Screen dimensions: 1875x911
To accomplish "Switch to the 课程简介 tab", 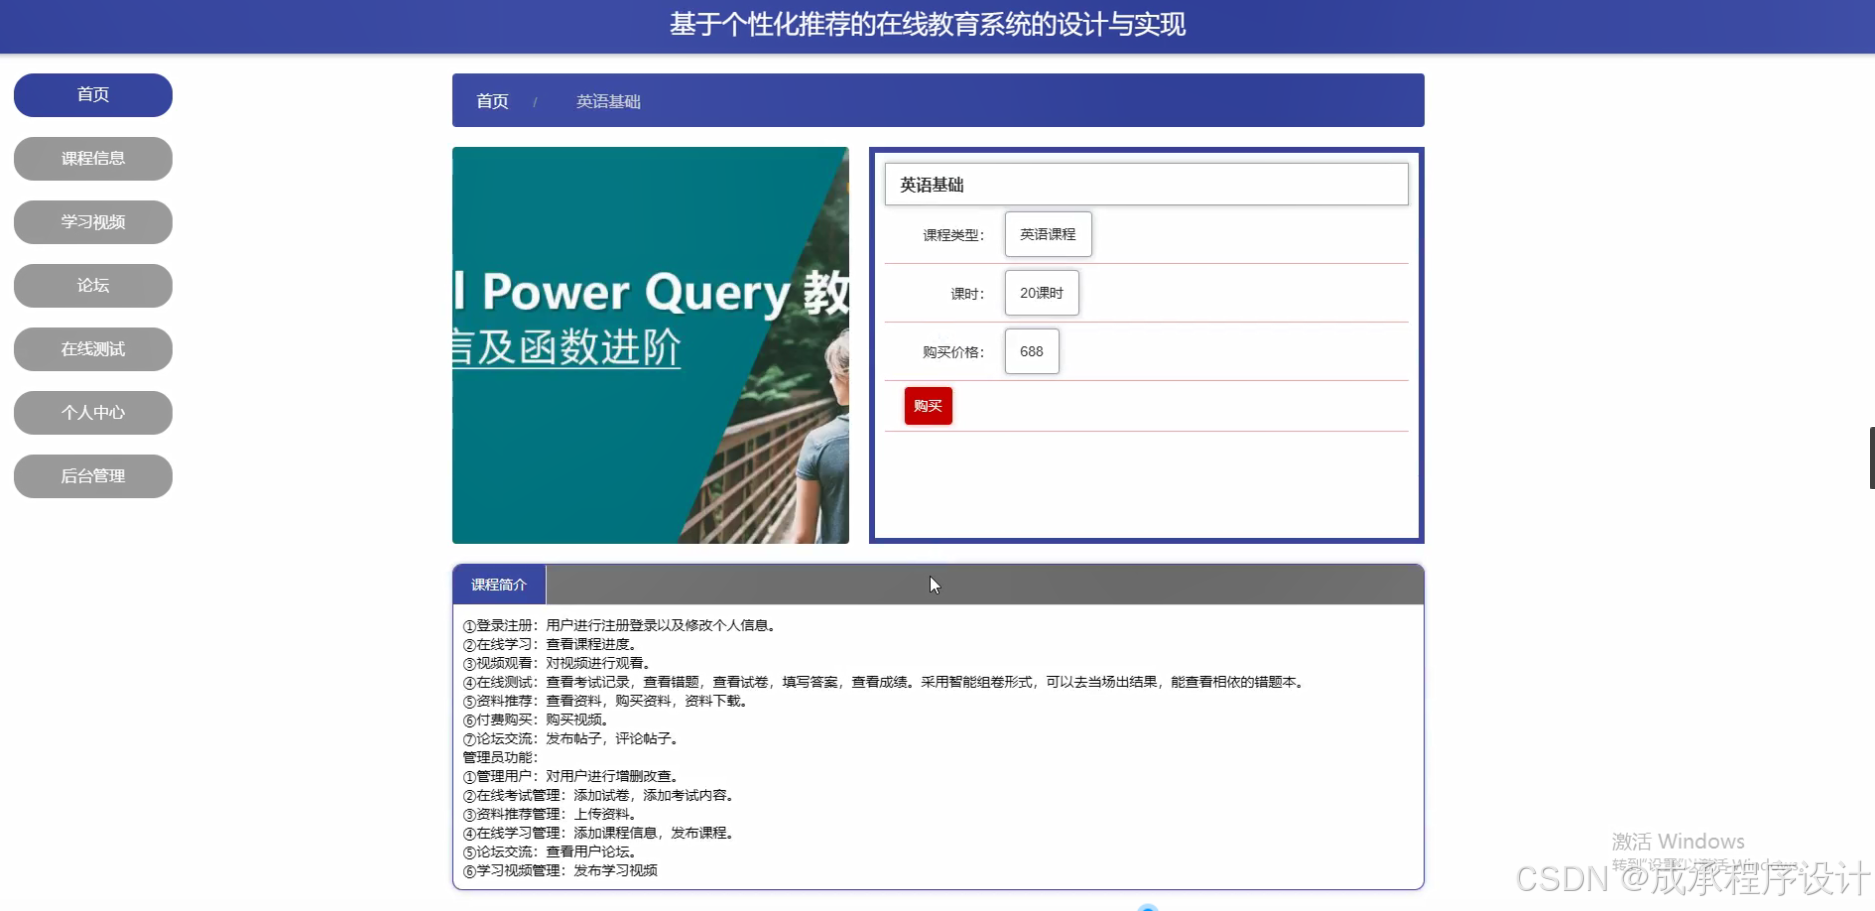I will pyautogui.click(x=498, y=583).
